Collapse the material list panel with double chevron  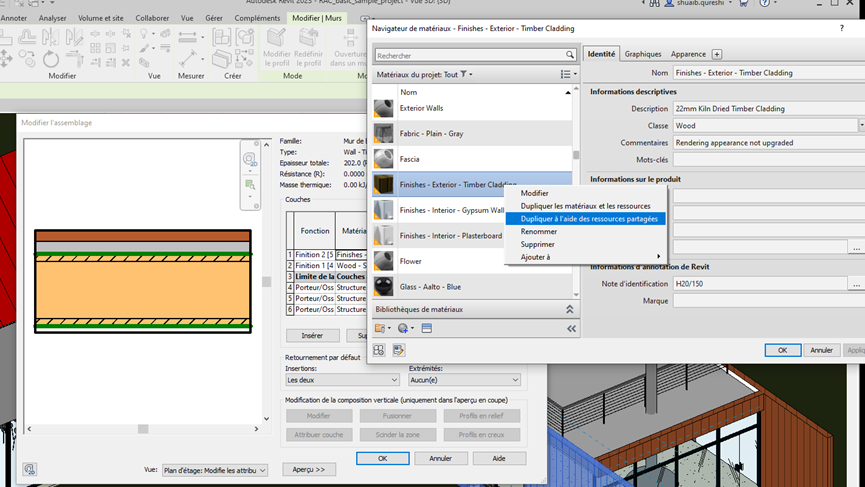[571, 328]
